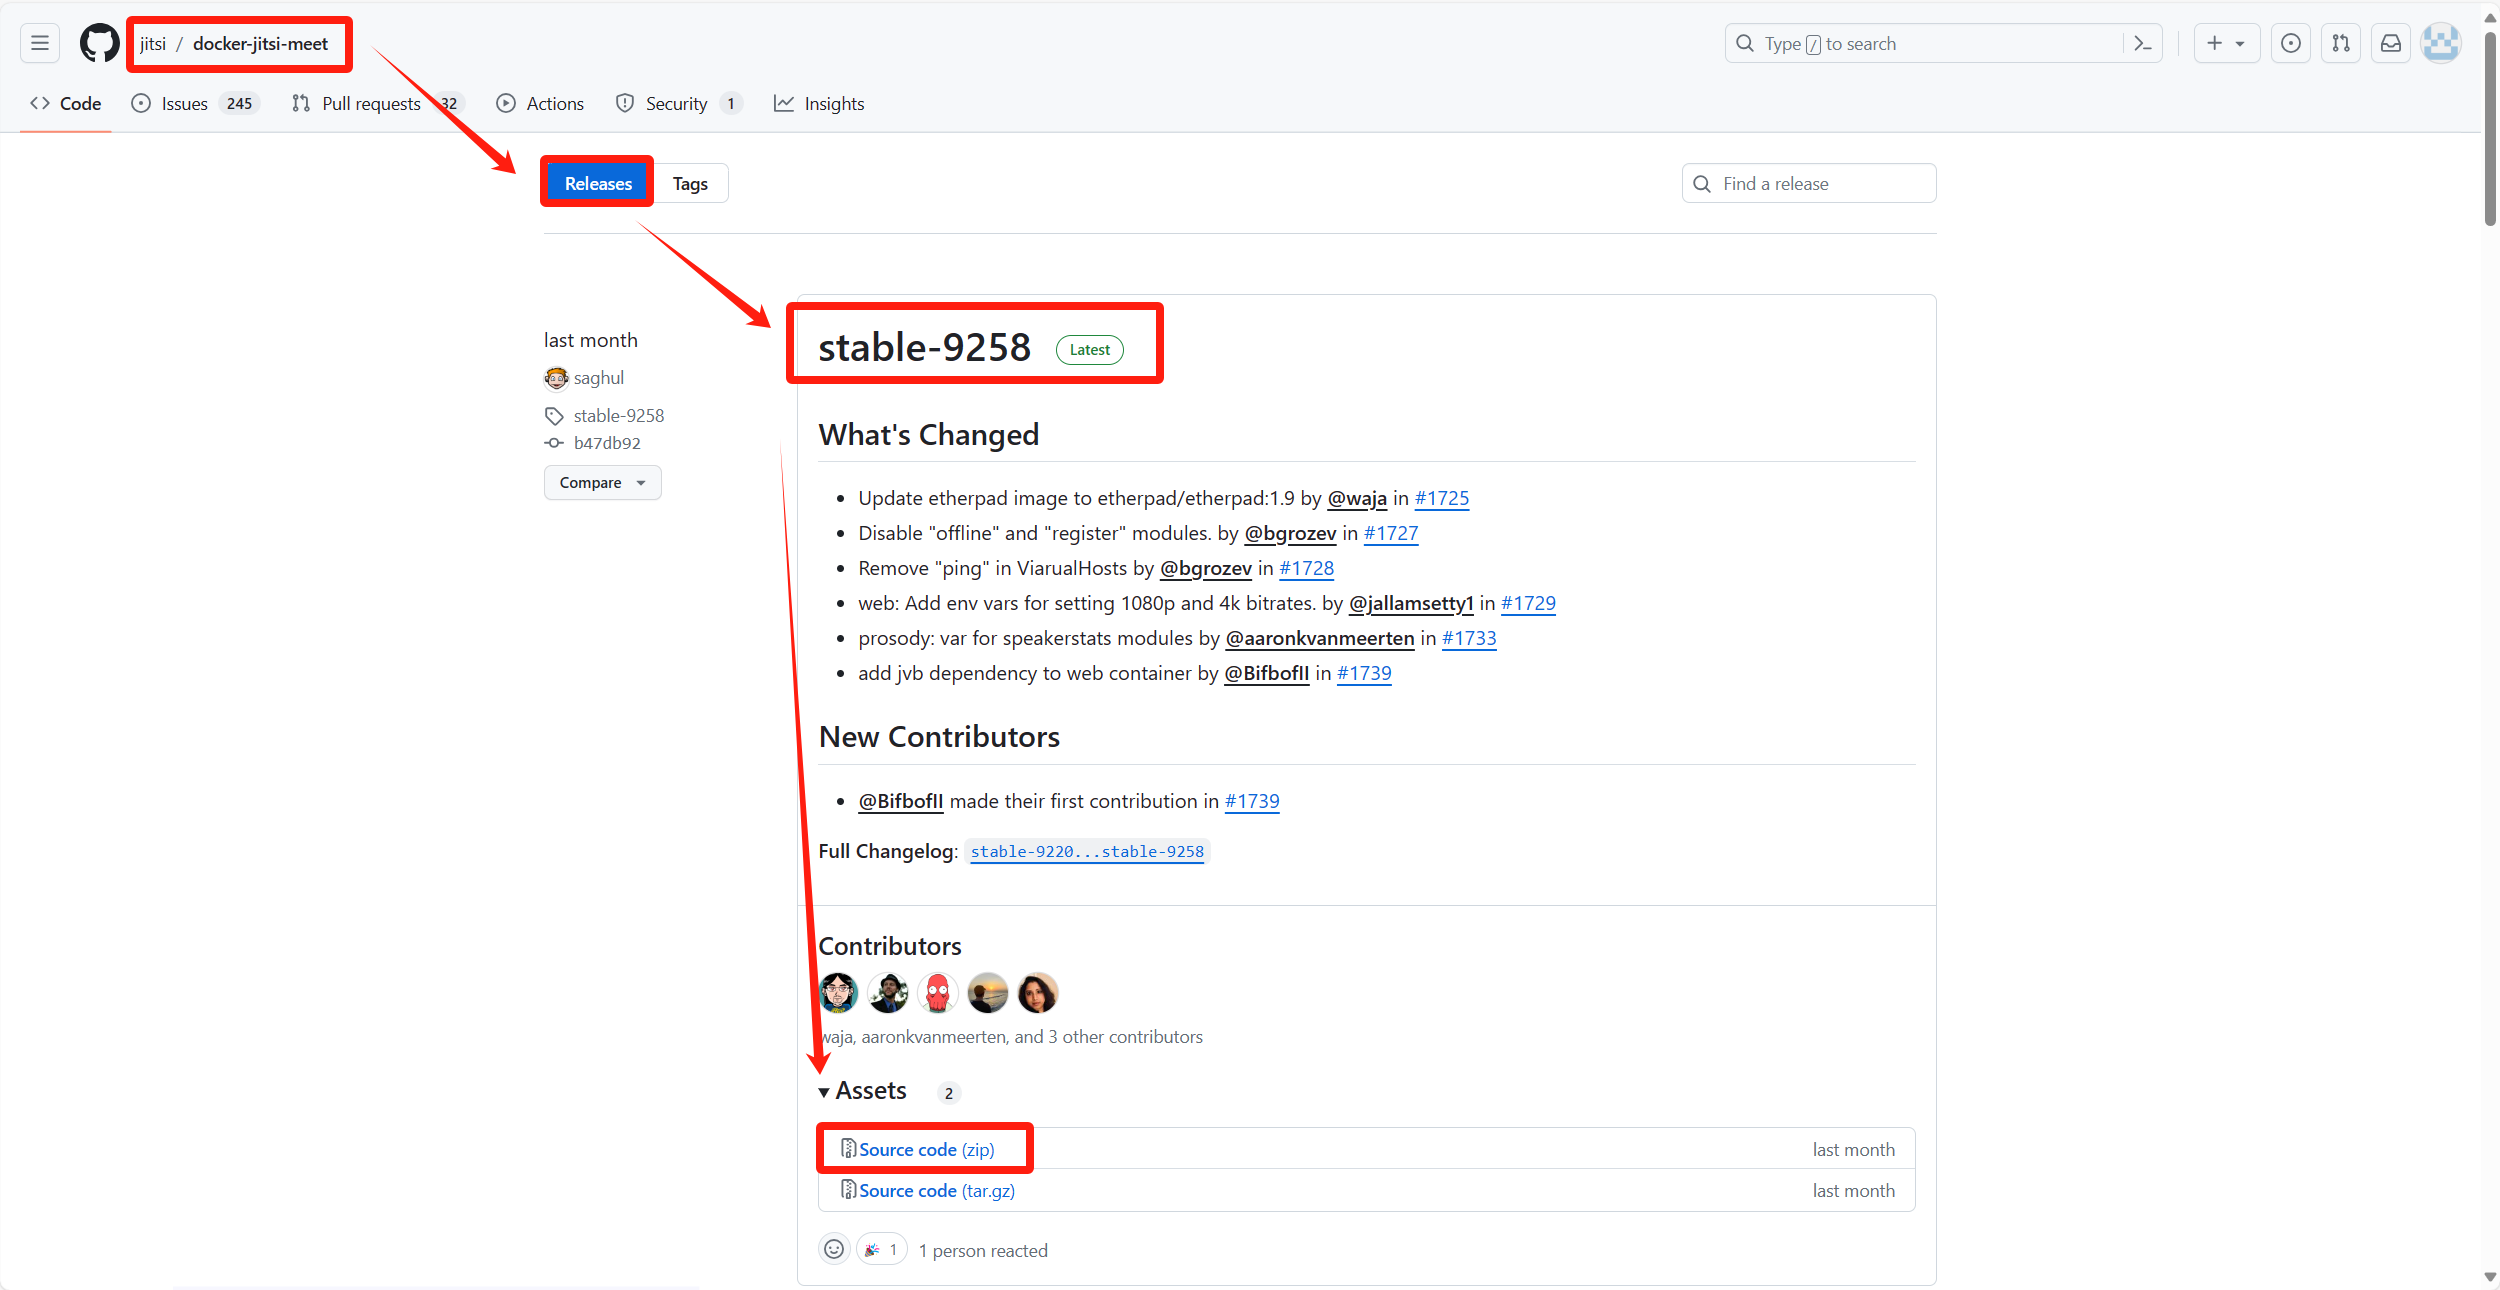
Task: Open the command palette icon
Action: [x=2143, y=43]
